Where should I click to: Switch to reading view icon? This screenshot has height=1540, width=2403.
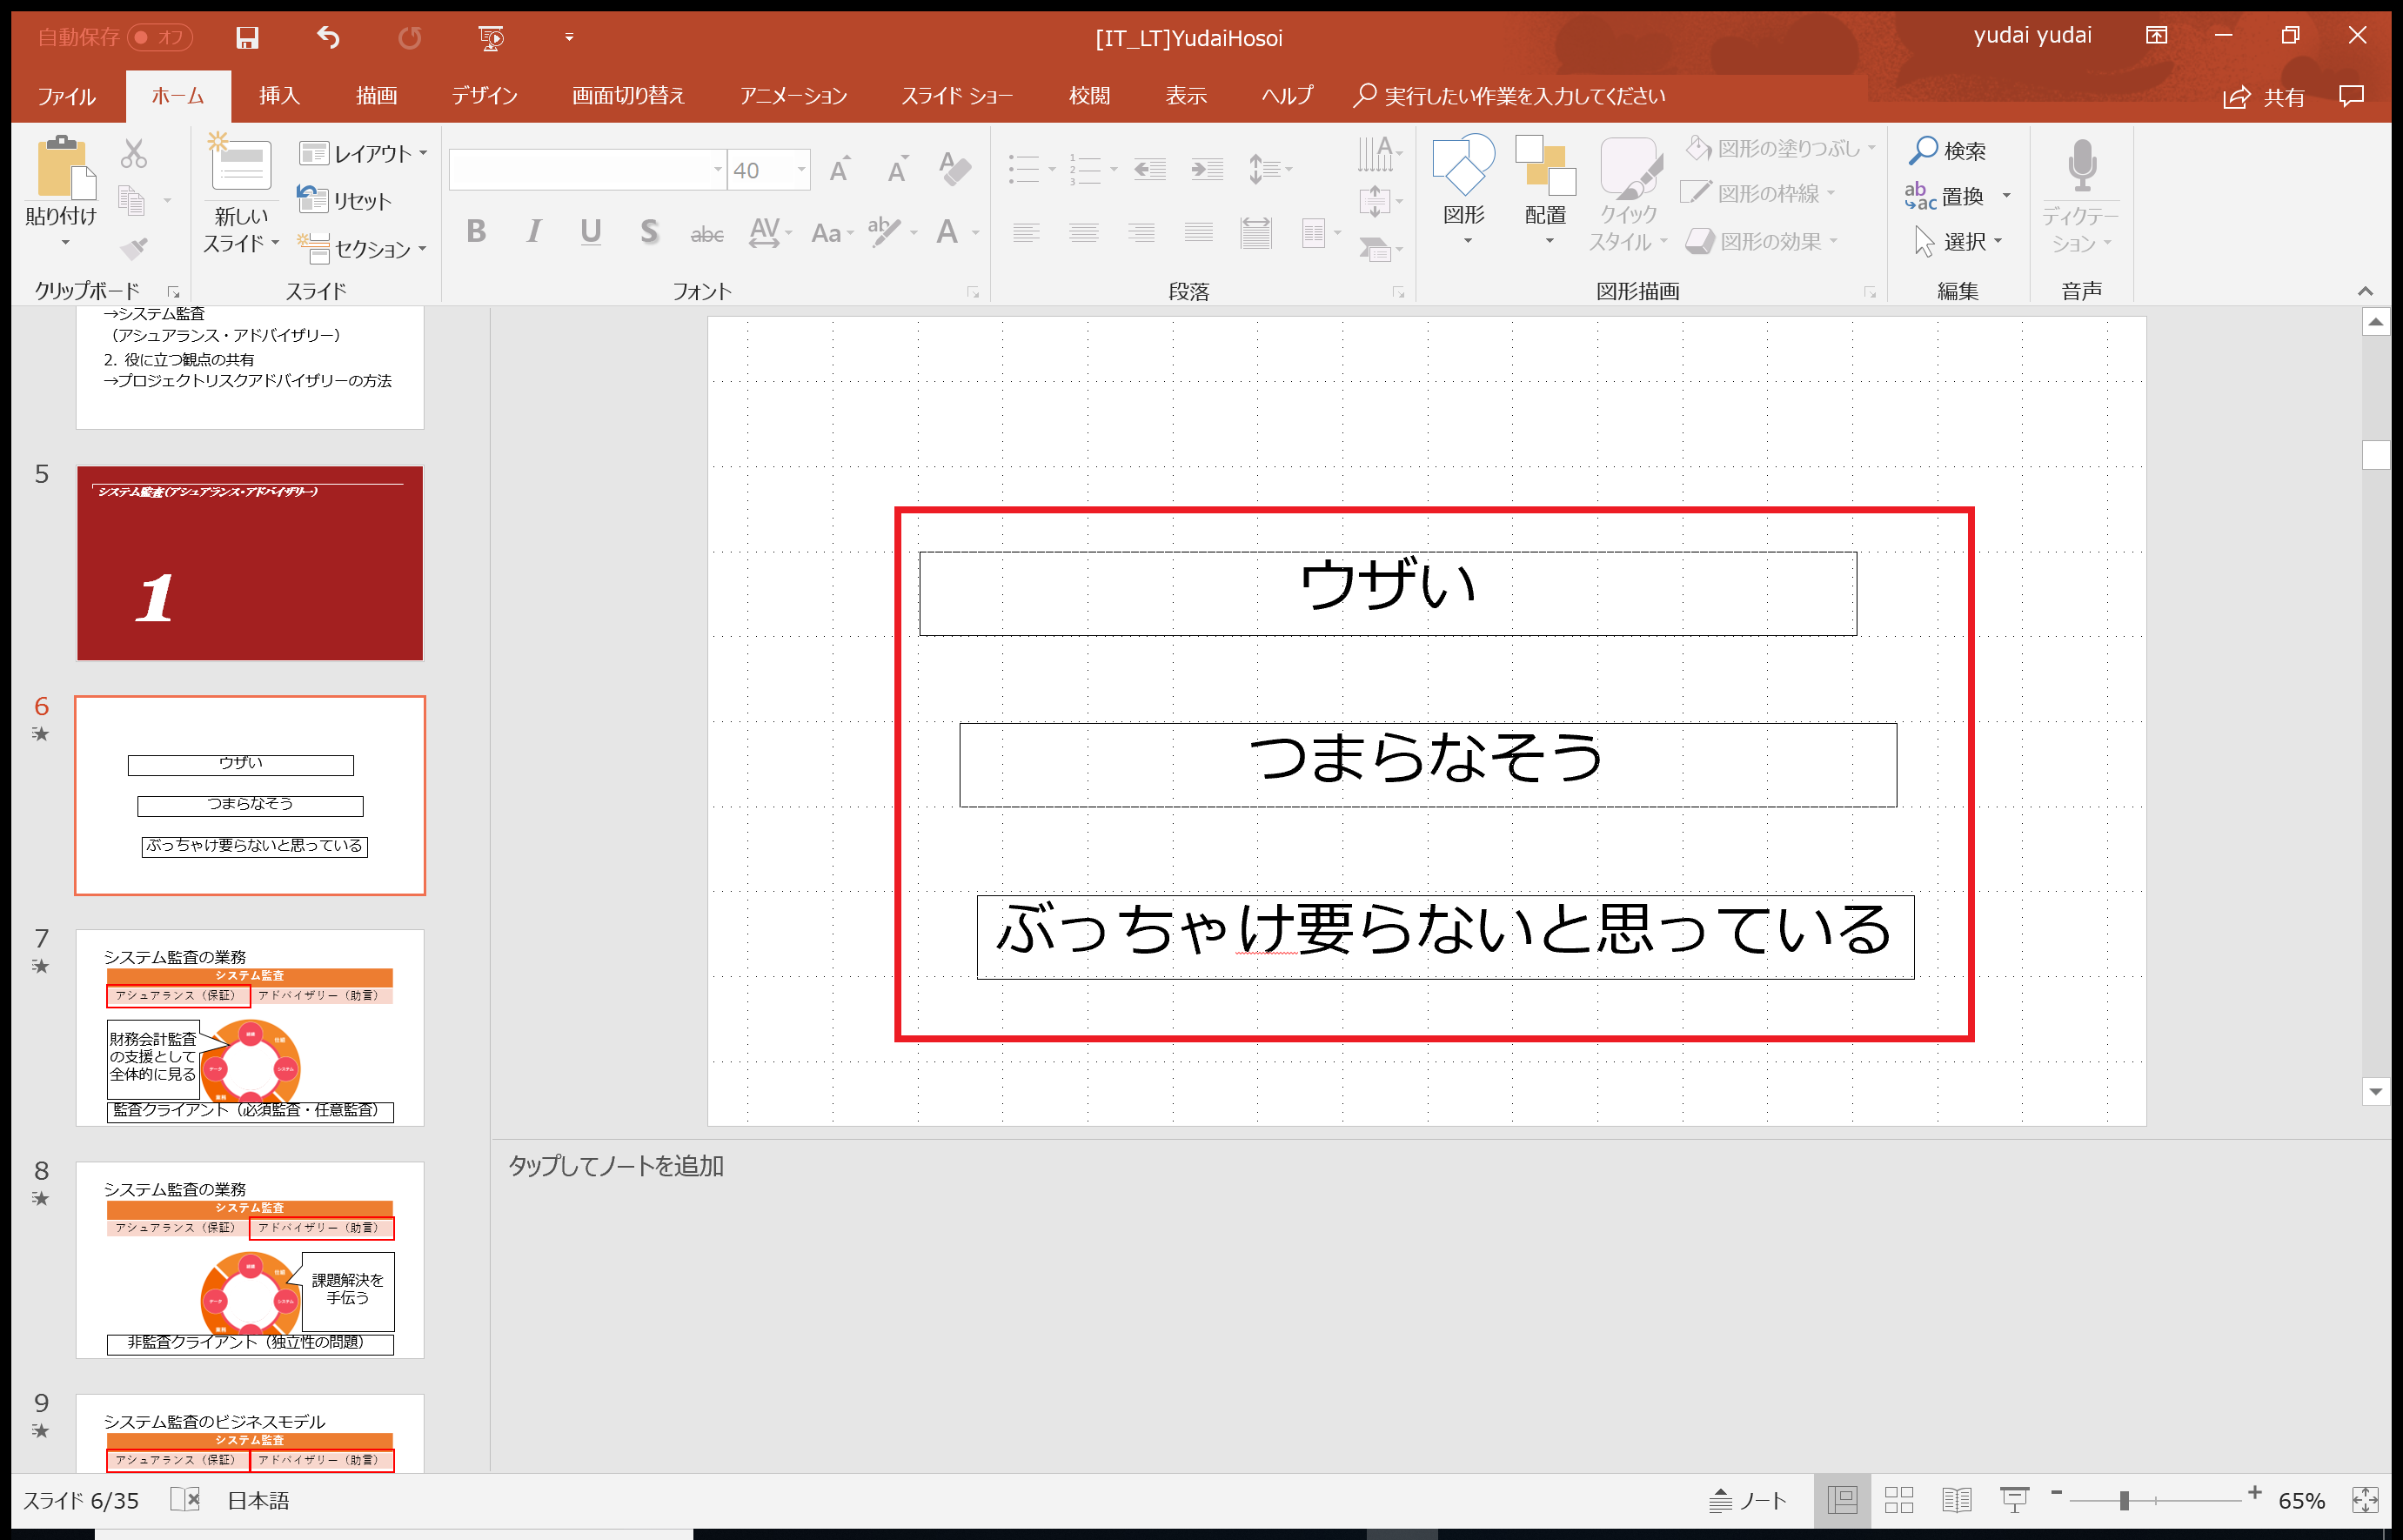tap(1956, 1500)
